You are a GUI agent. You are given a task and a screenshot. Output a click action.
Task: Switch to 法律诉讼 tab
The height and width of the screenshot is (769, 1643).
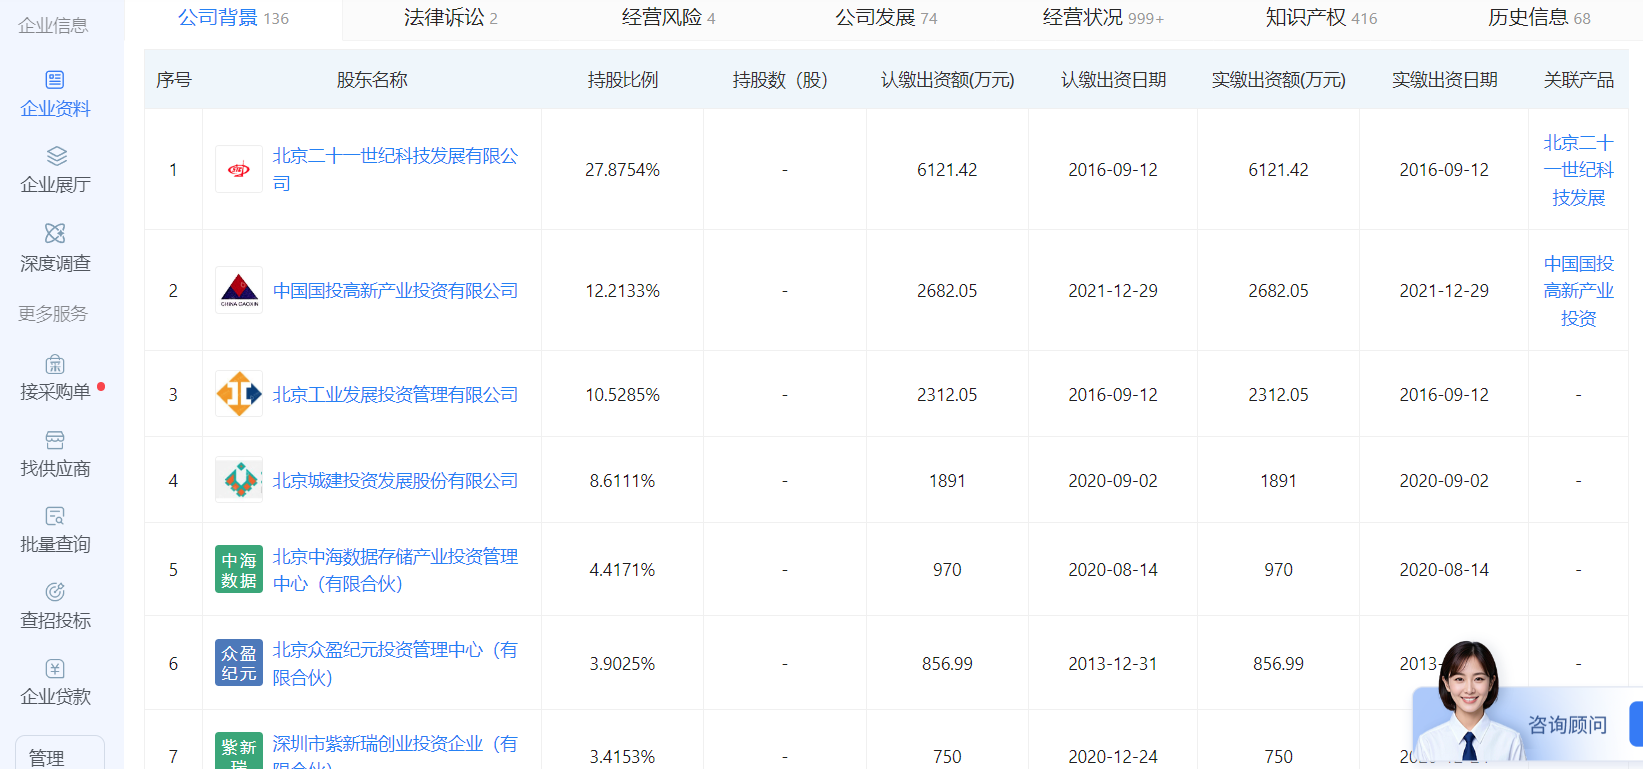(450, 17)
